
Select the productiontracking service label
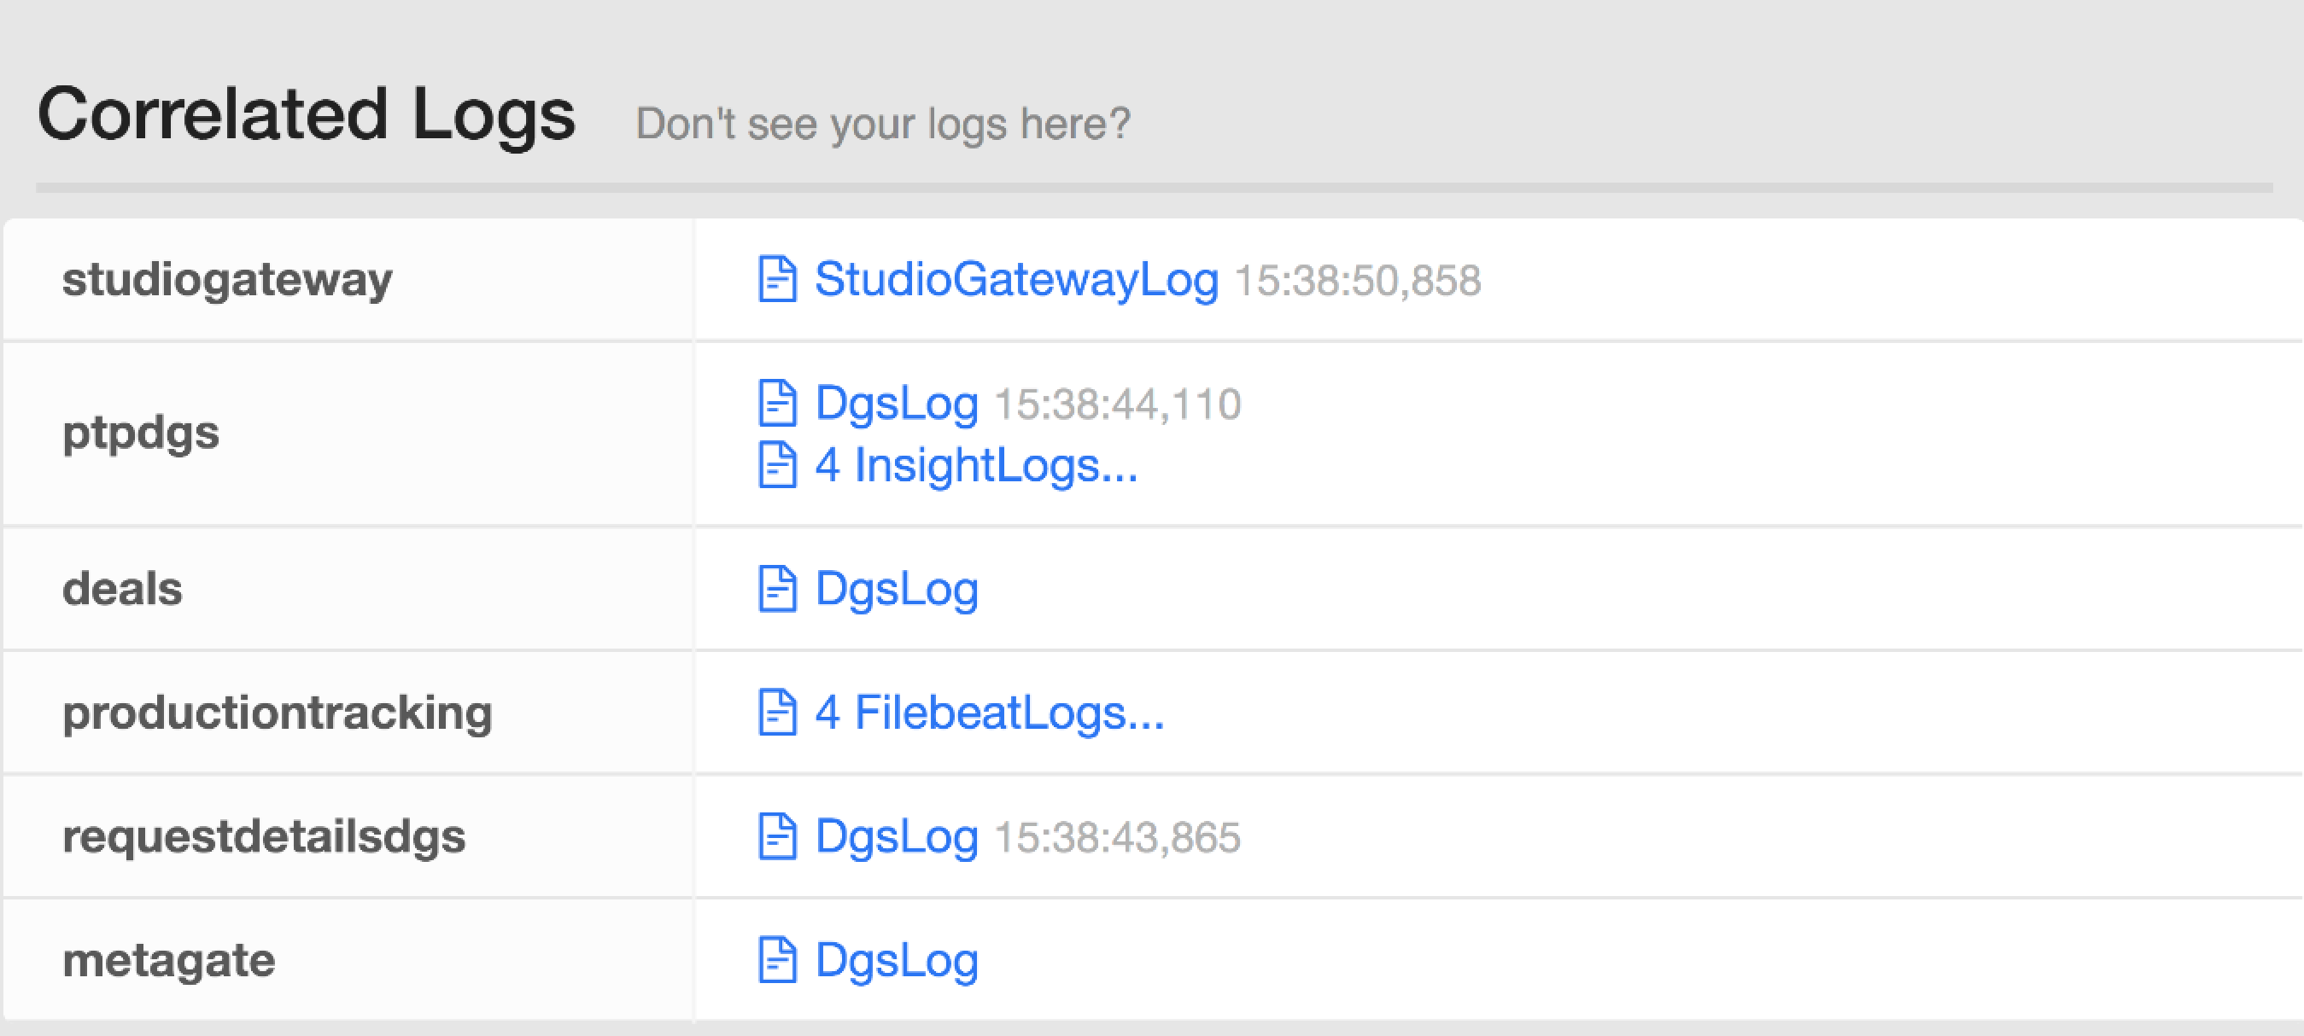tap(277, 712)
